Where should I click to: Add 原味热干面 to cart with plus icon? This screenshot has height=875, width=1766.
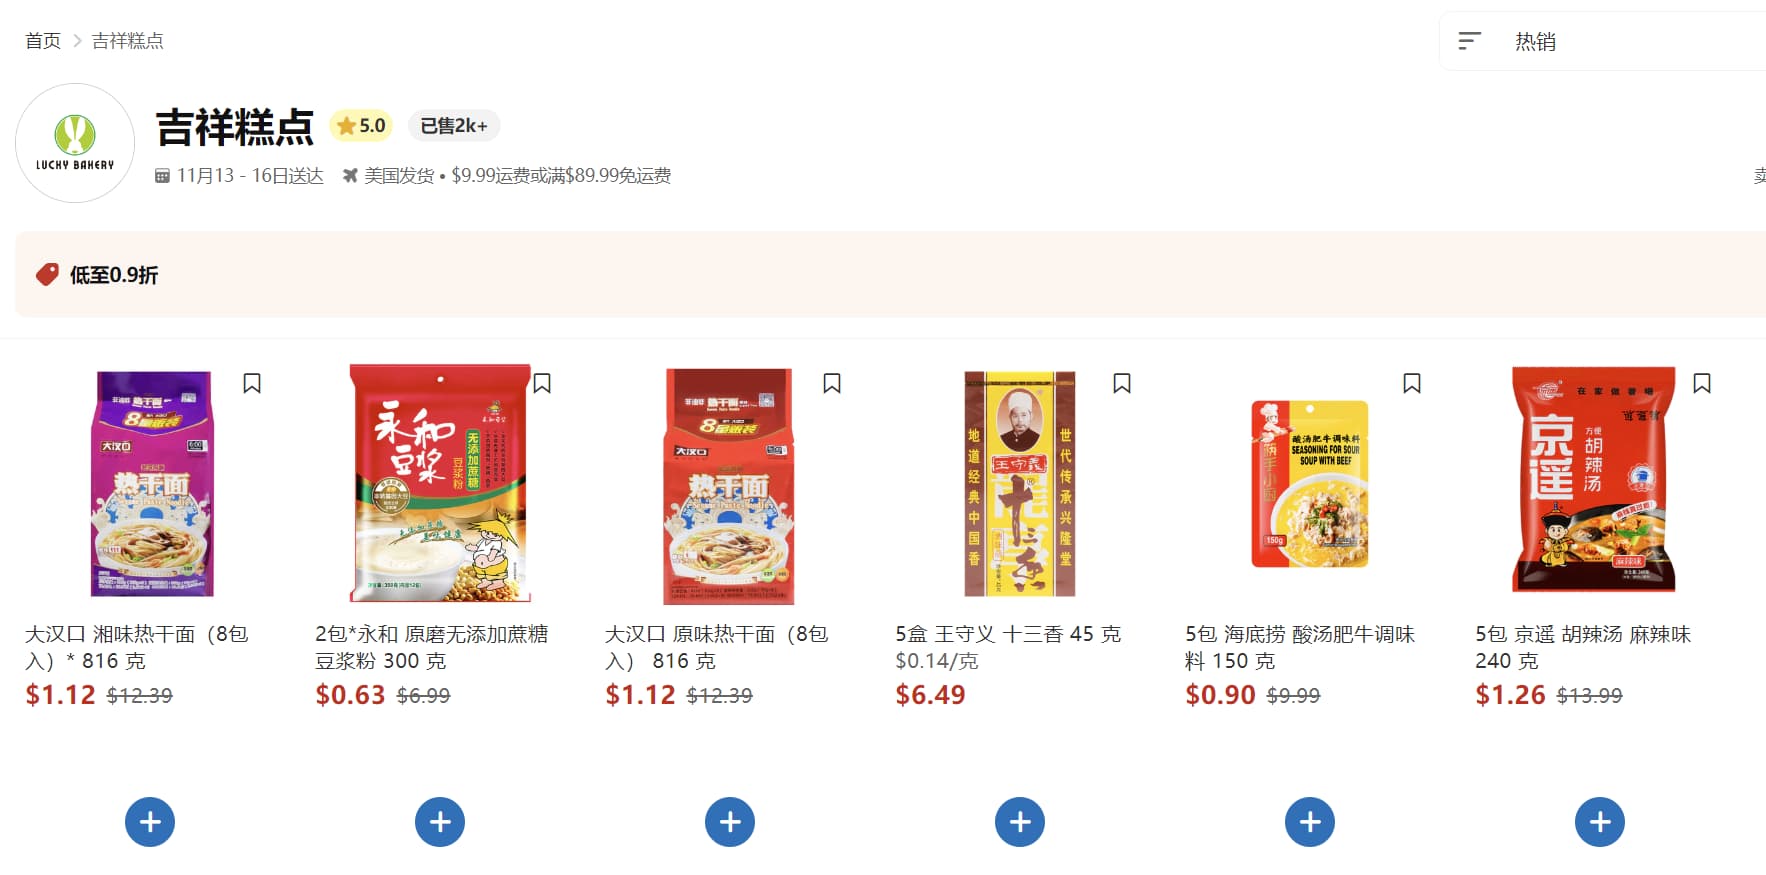click(x=730, y=822)
